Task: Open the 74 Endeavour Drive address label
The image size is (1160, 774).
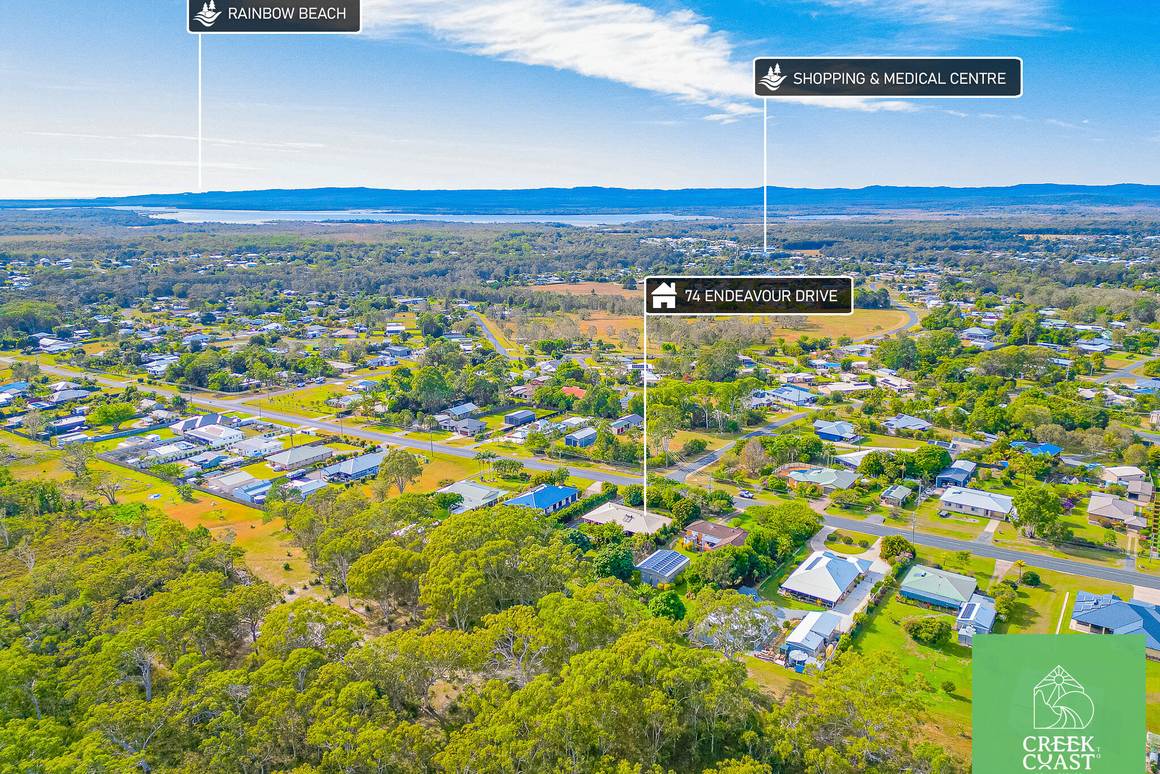Action: 749,296
